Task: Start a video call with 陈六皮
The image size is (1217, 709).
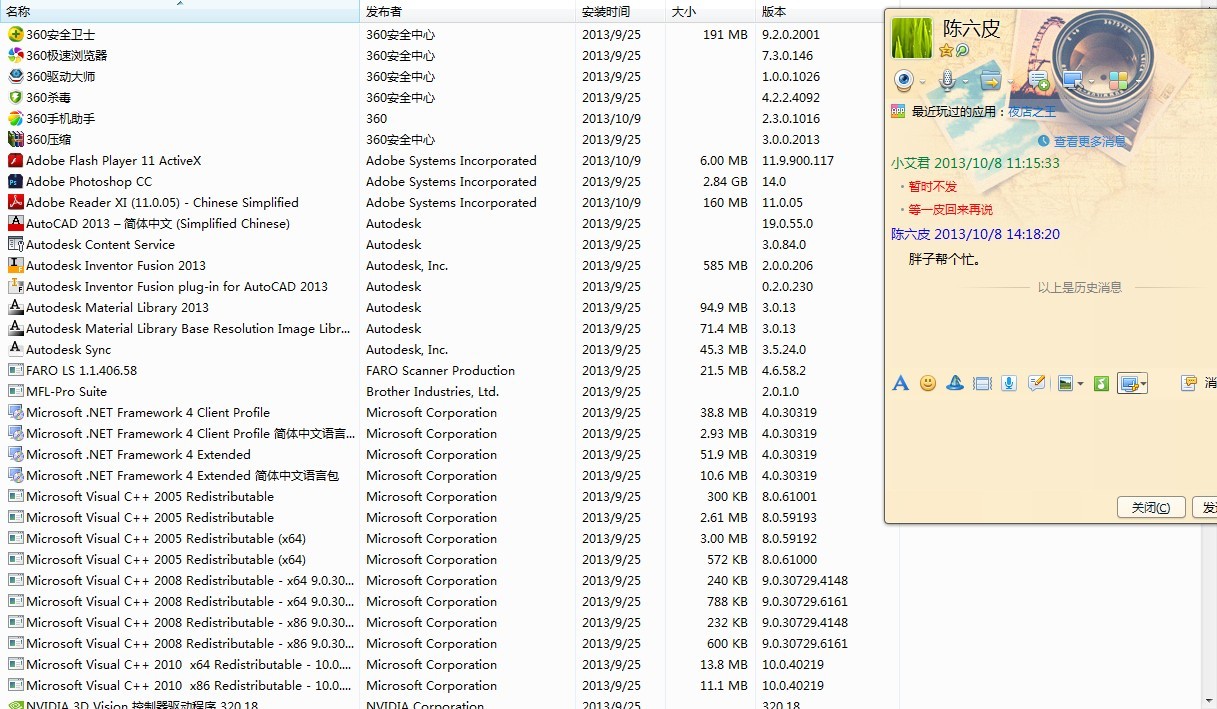Action: pos(904,80)
